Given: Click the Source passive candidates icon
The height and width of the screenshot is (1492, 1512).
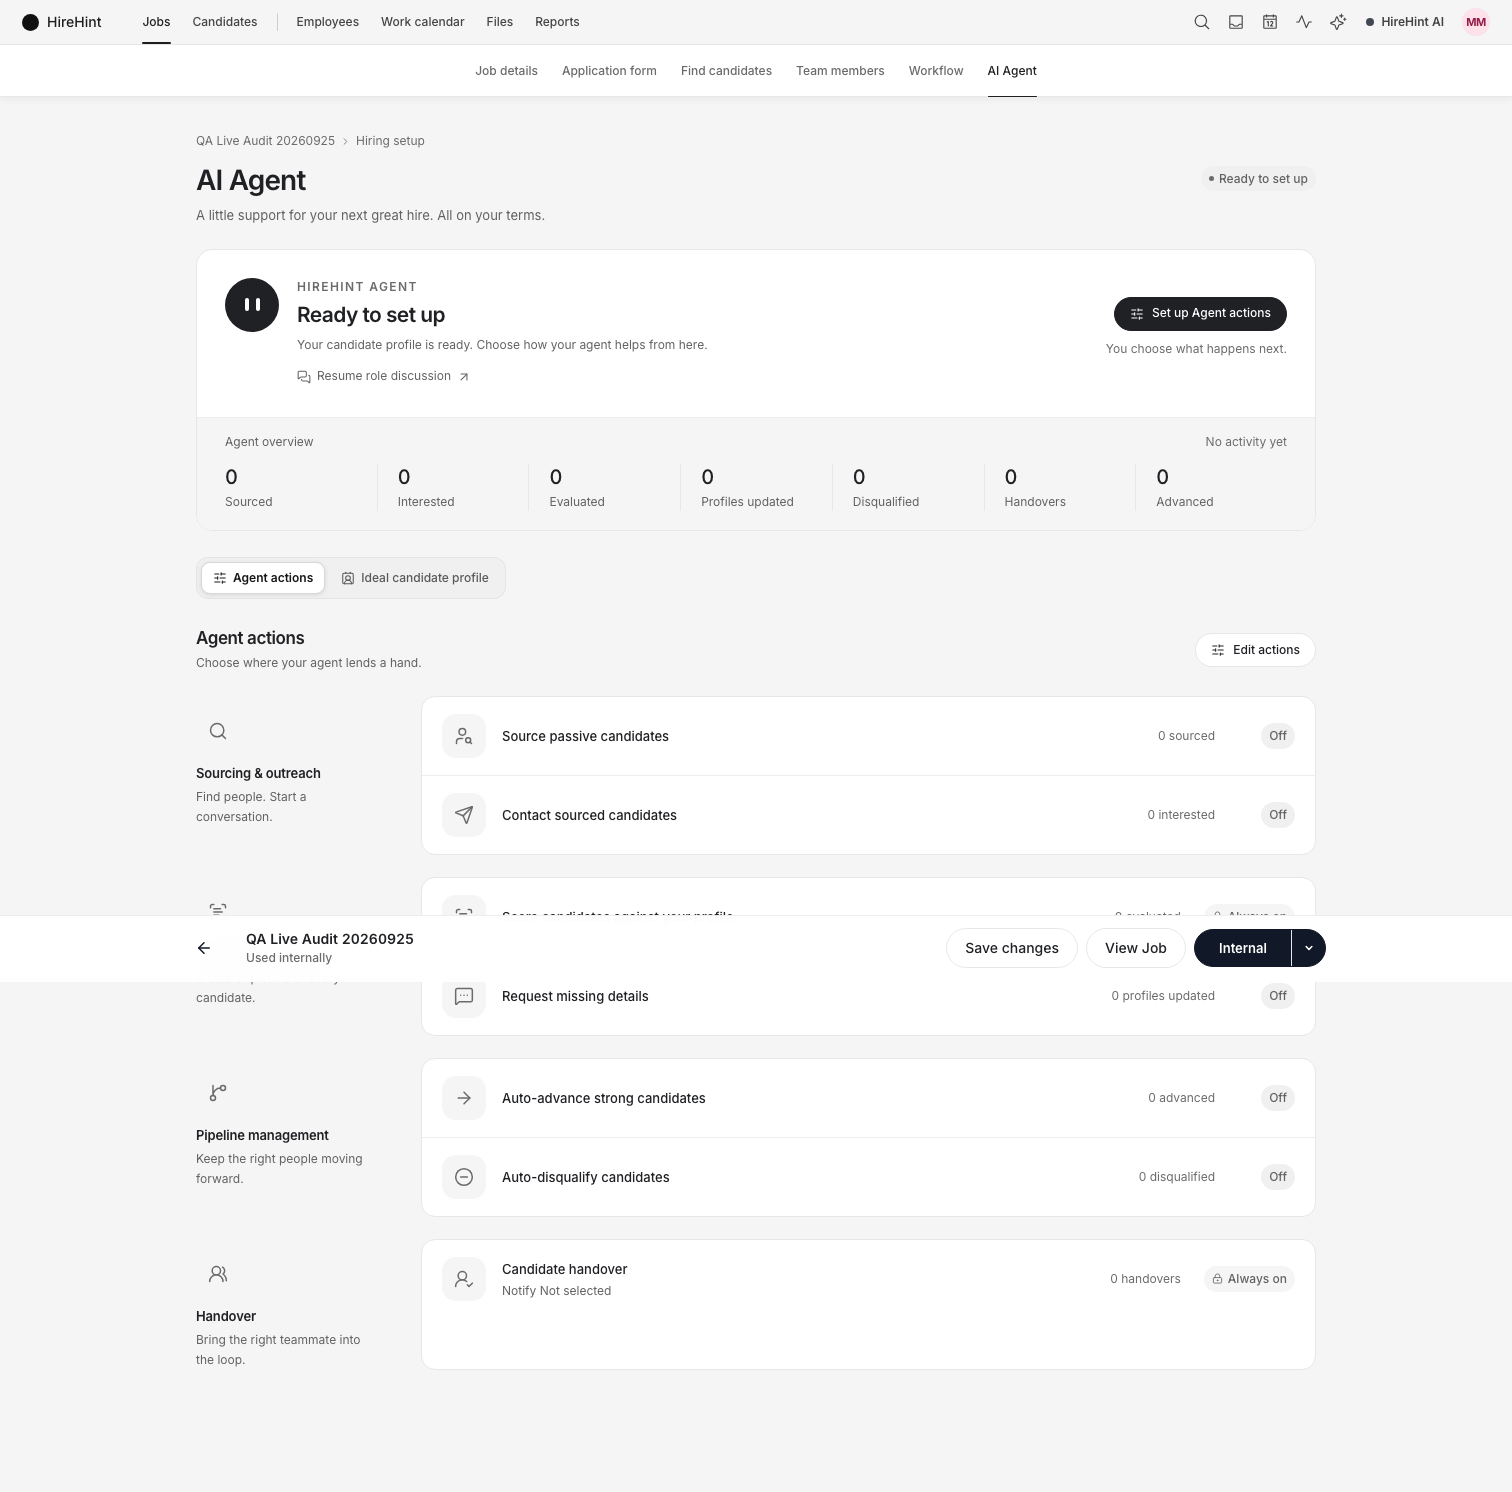Looking at the screenshot, I should (x=464, y=736).
